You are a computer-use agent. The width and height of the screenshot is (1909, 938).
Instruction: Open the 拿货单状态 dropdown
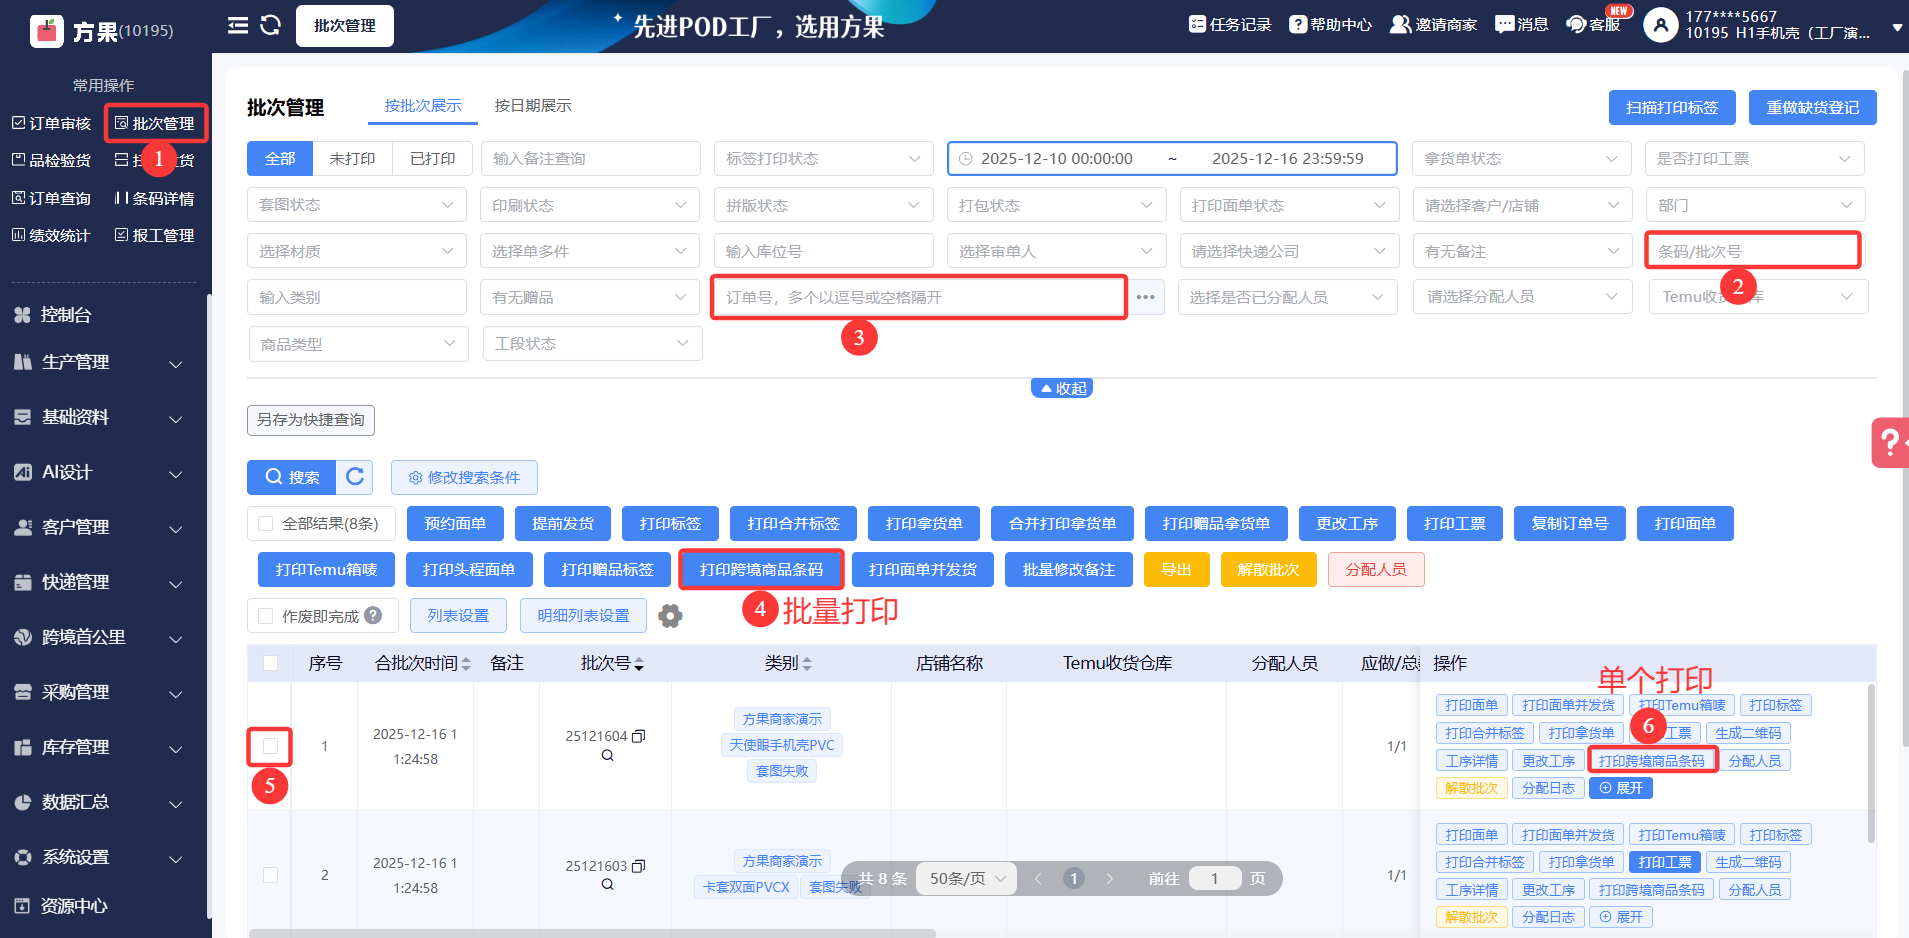tap(1521, 158)
